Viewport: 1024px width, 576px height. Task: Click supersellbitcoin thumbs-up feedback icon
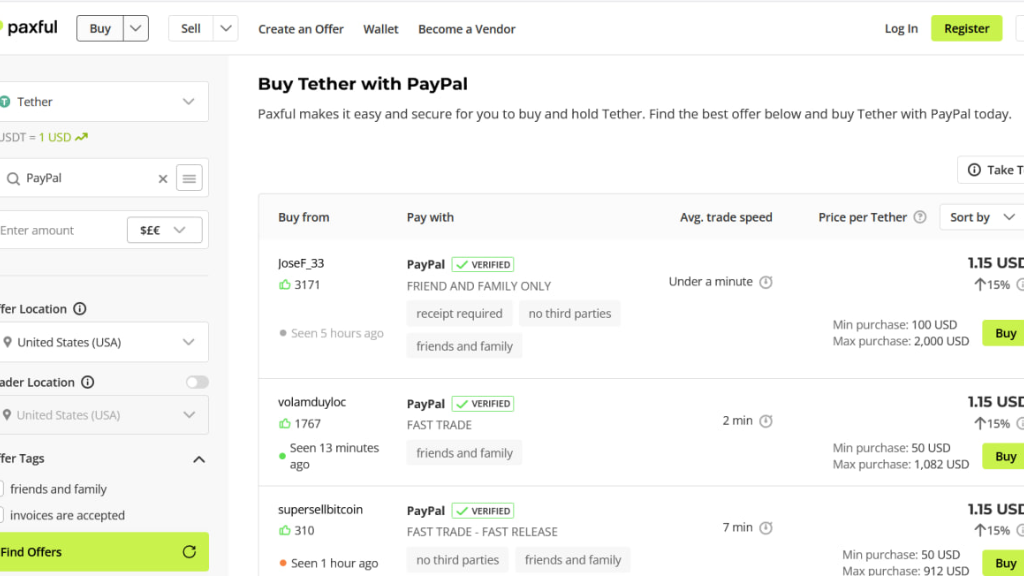point(284,530)
